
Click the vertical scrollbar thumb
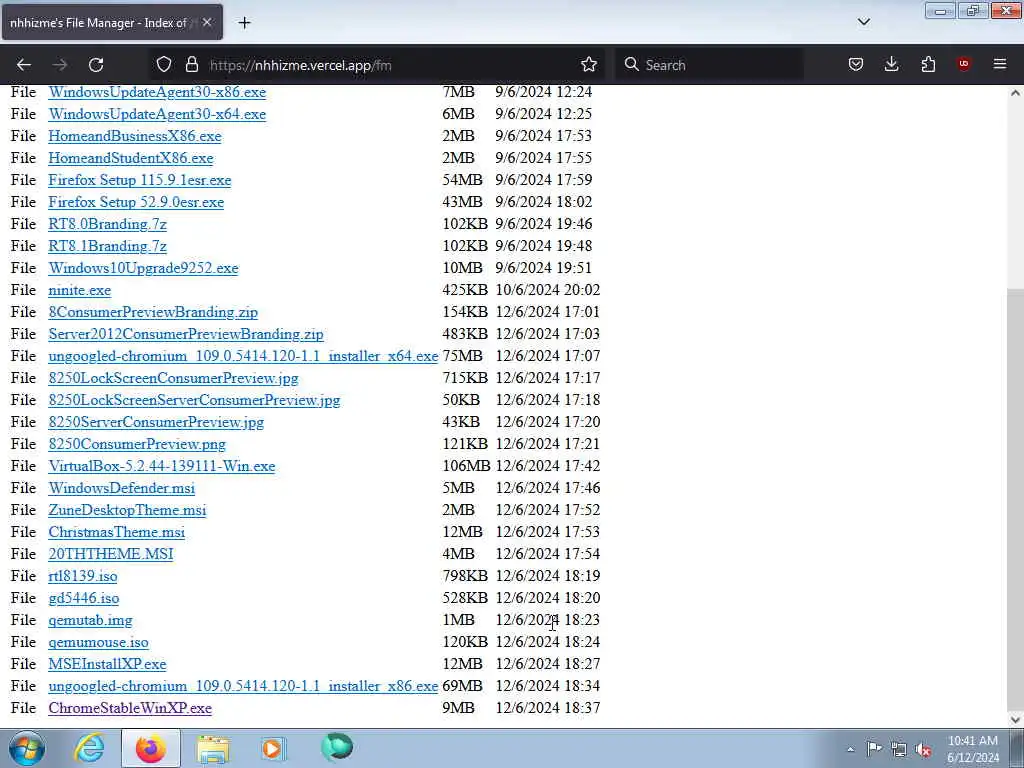(1016, 500)
